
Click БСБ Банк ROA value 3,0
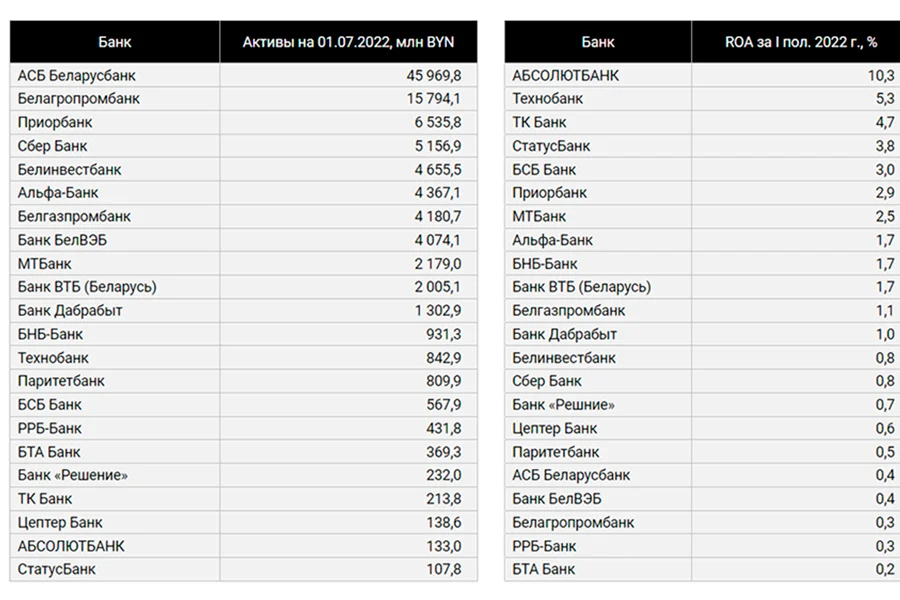click(885, 169)
